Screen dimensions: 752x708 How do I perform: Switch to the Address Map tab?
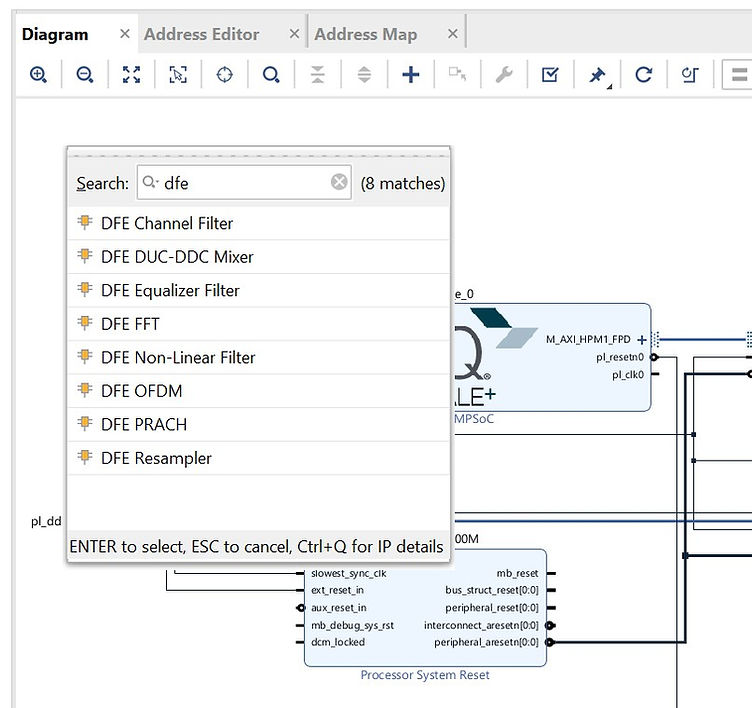[x=365, y=35]
